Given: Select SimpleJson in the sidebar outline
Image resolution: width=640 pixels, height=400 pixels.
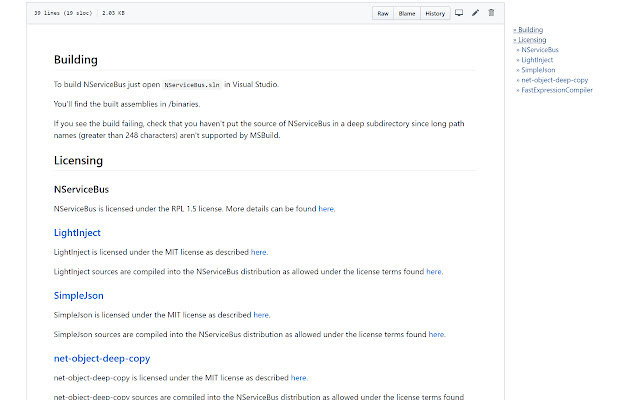Looking at the screenshot, I should coord(538,70).
